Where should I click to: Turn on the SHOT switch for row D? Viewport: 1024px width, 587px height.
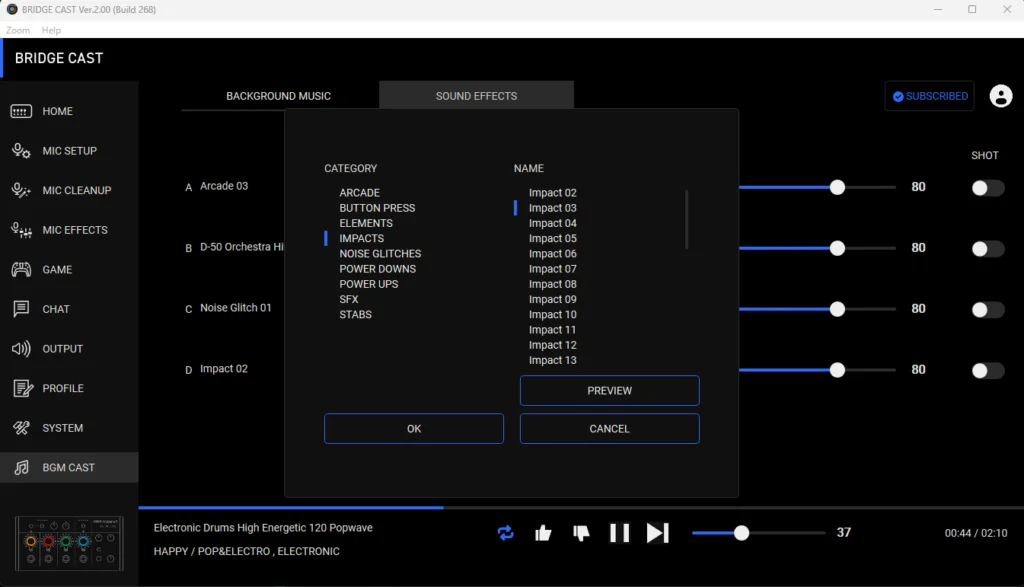click(x=987, y=371)
